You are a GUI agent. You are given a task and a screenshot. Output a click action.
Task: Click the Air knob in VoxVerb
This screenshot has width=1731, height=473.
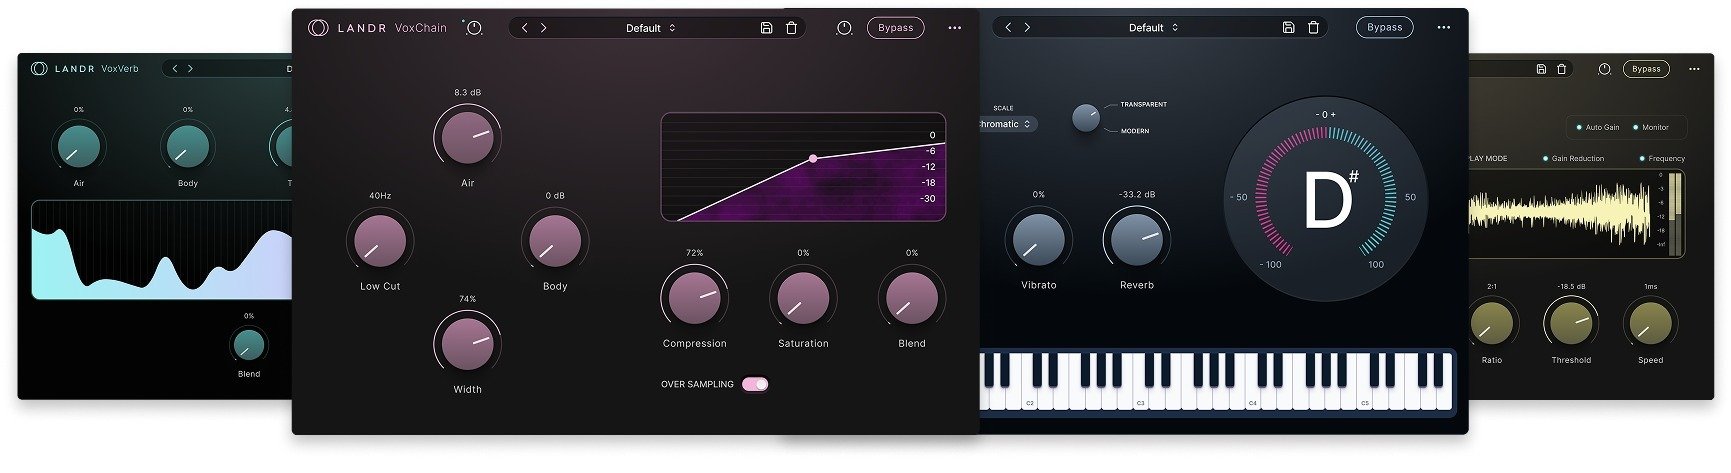pos(79,146)
